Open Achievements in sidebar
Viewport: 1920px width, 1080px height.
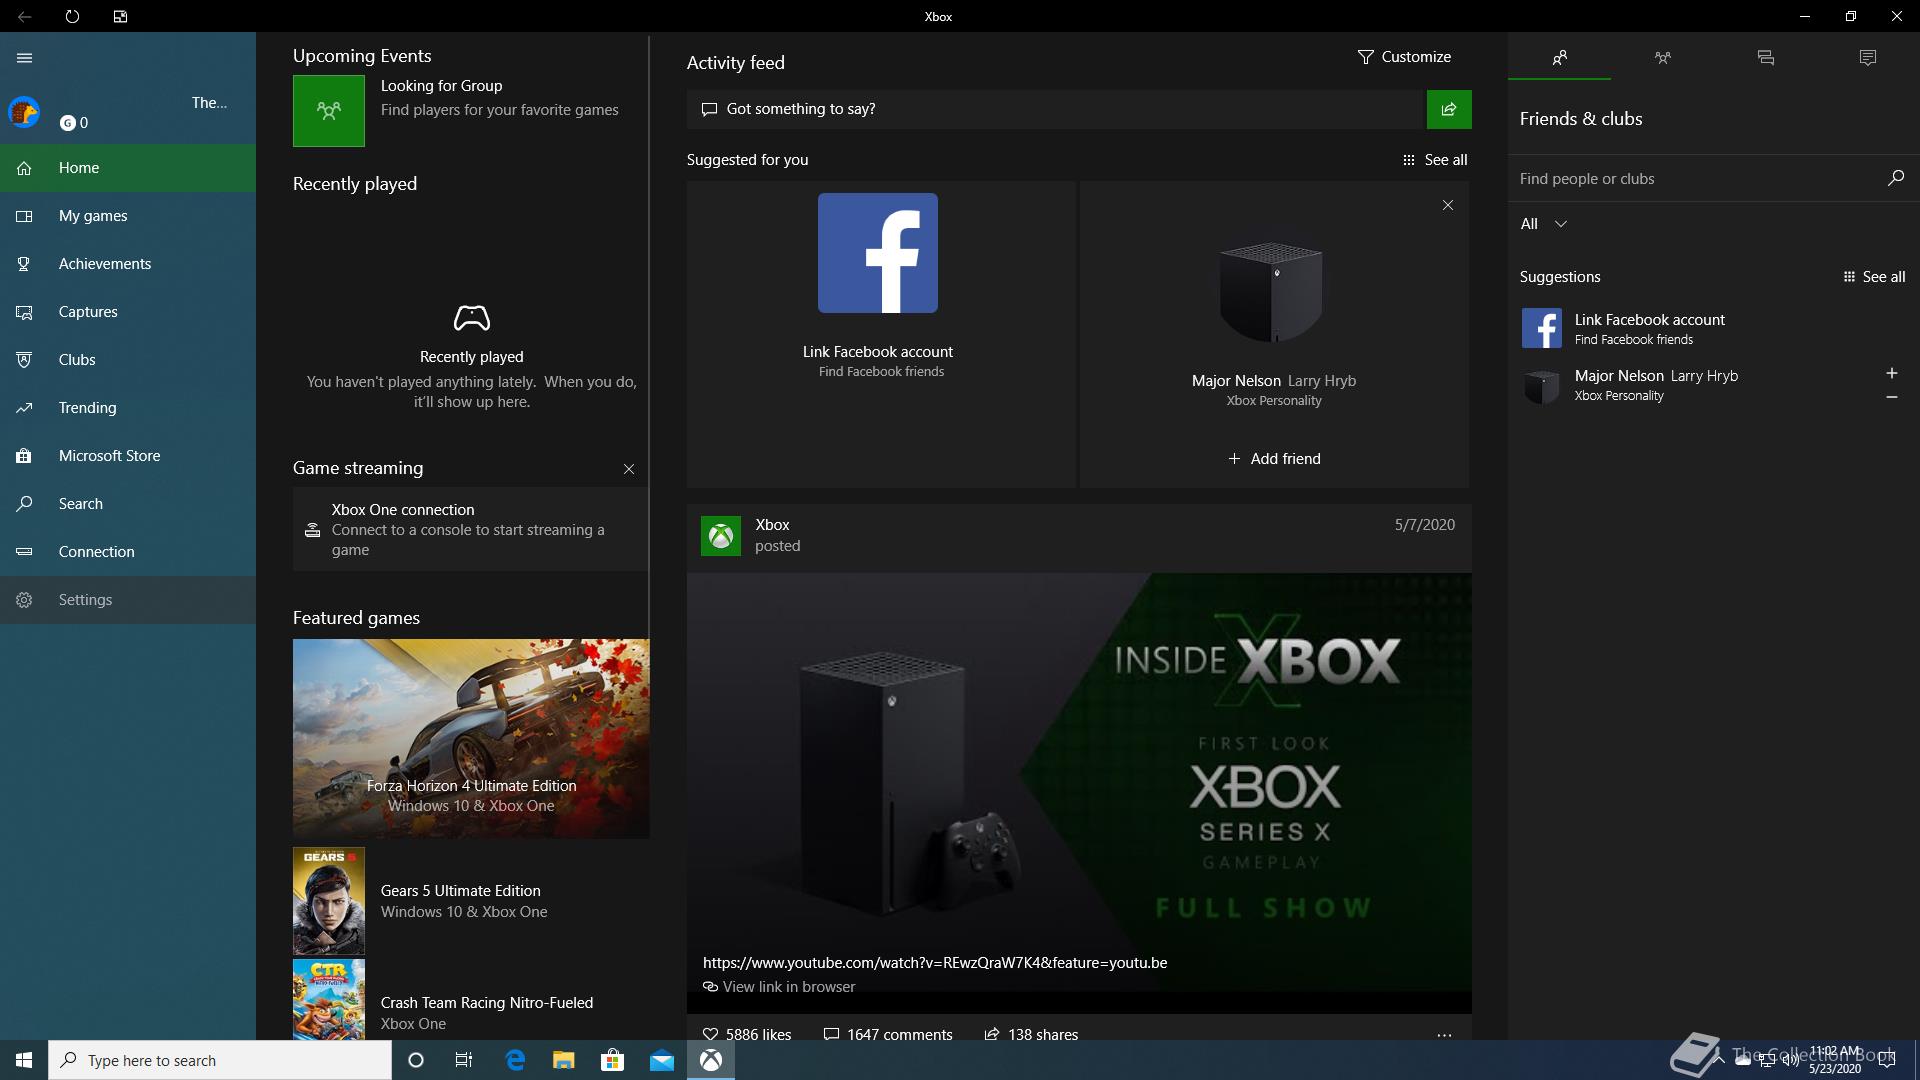click(128, 264)
